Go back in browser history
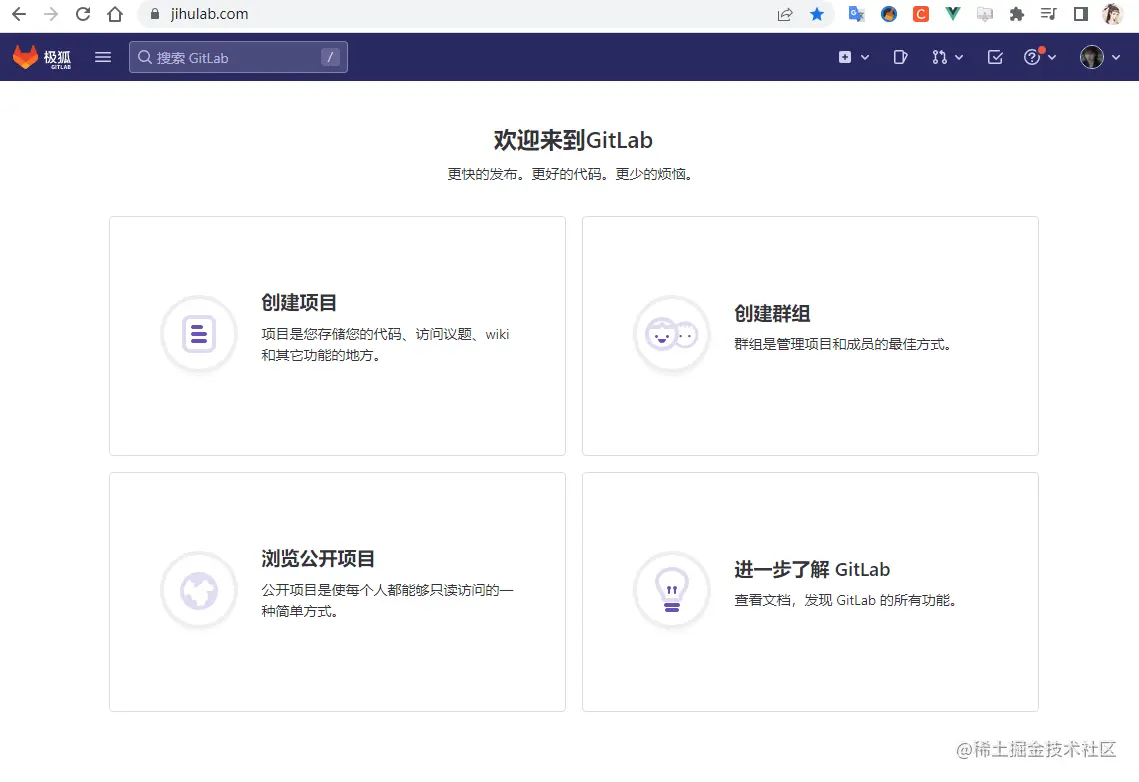The image size is (1139, 782). tap(19, 14)
